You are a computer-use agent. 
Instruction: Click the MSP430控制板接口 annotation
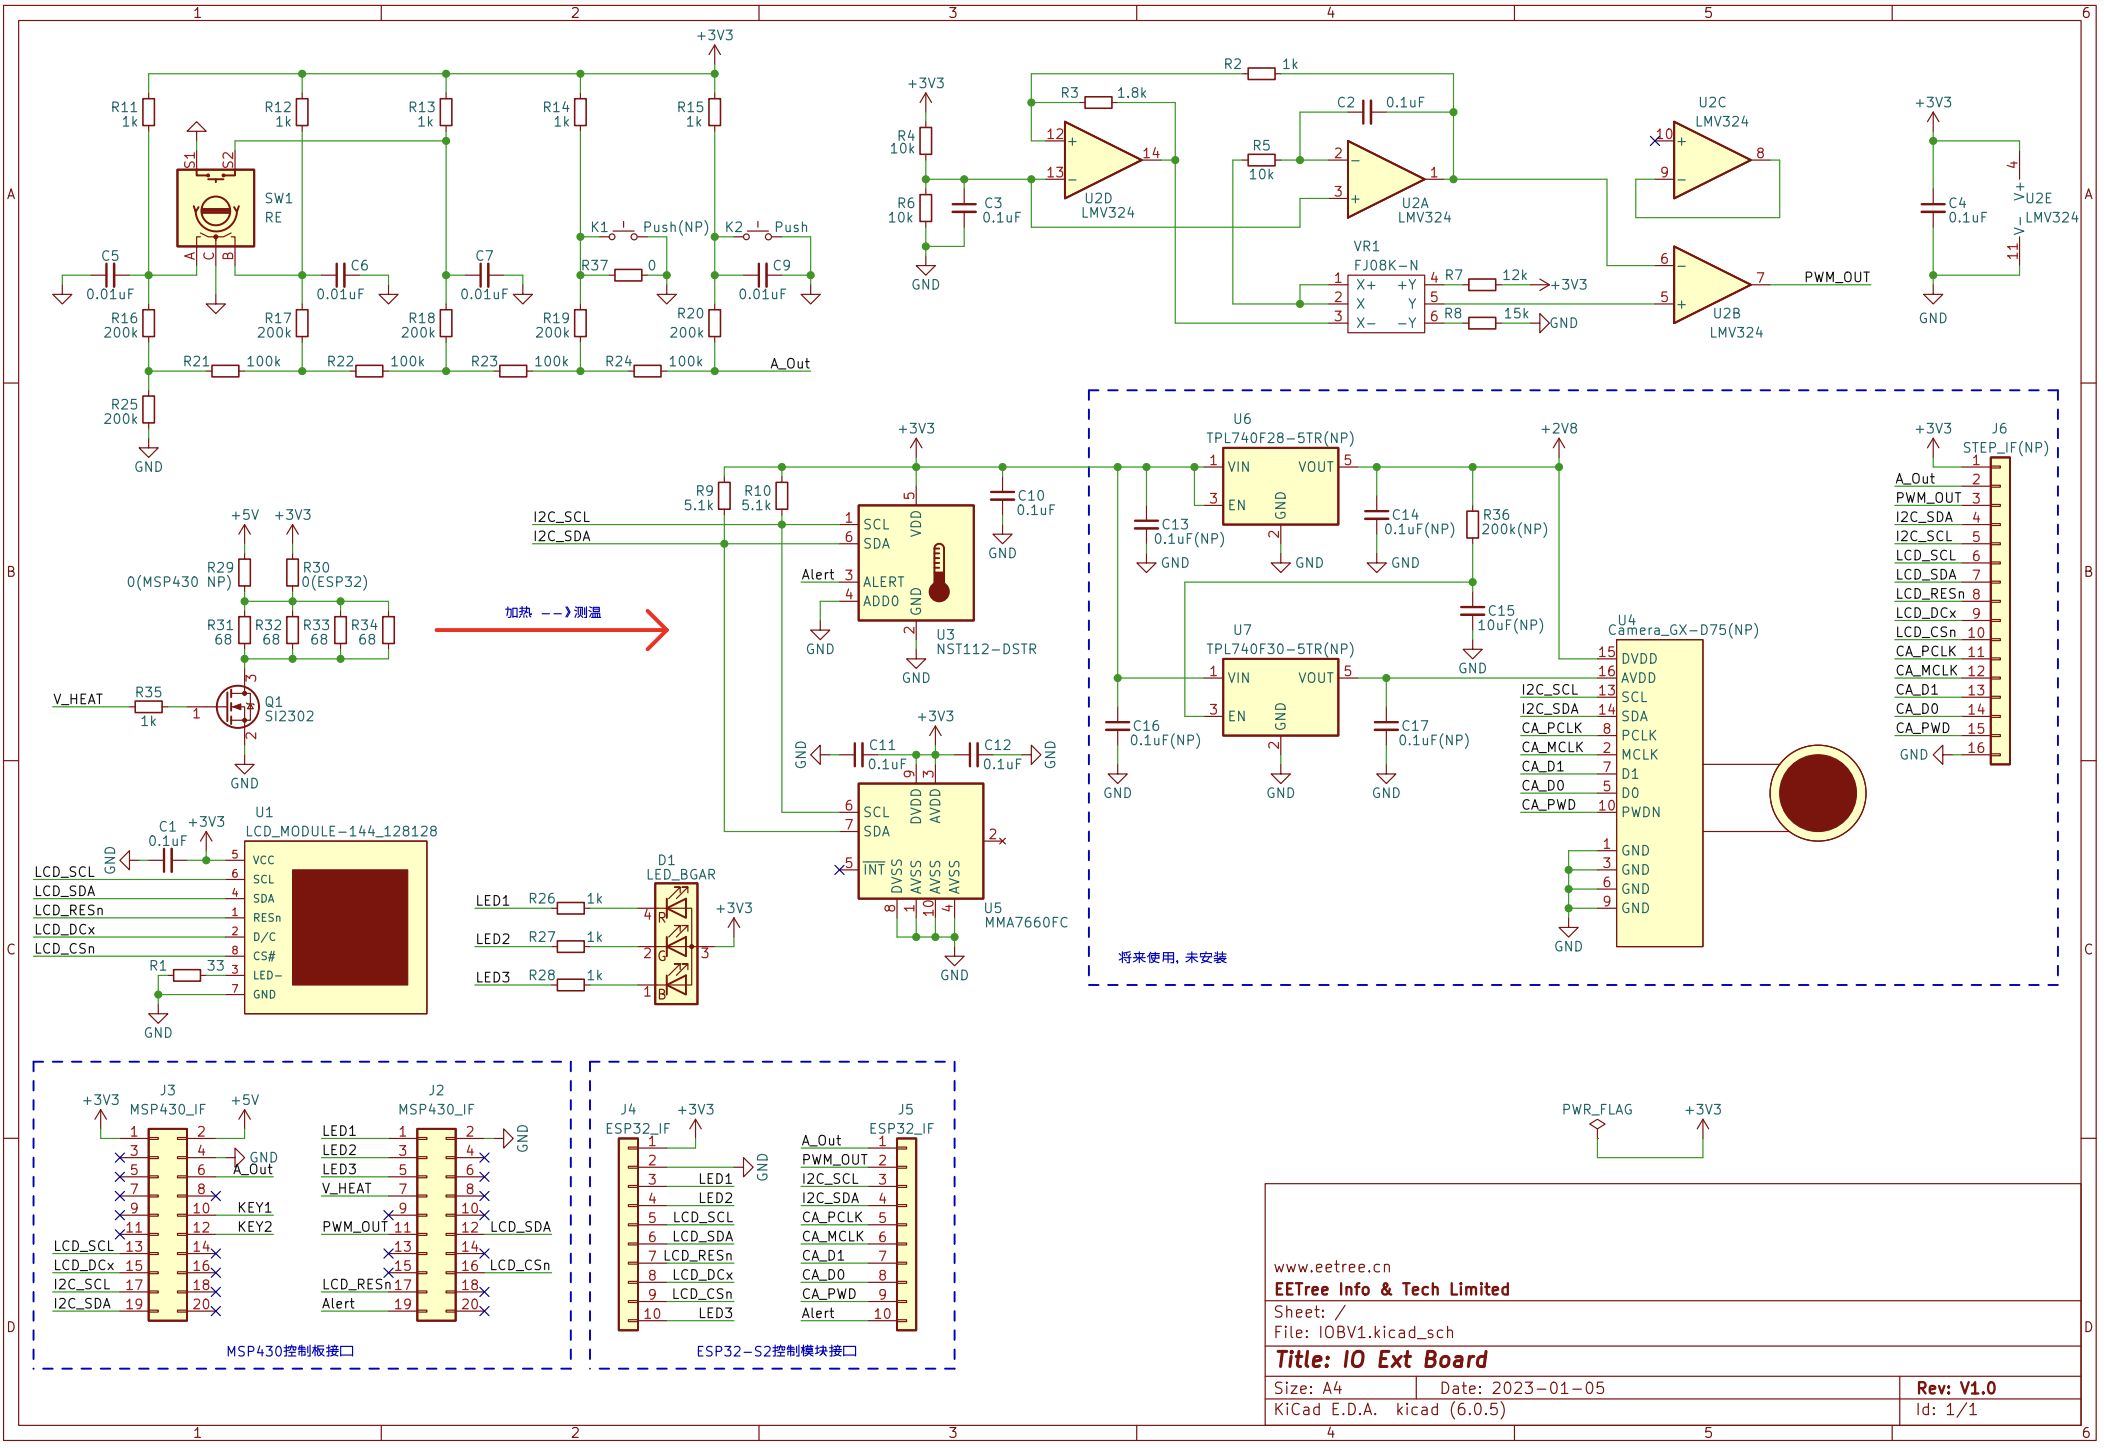point(290,1351)
